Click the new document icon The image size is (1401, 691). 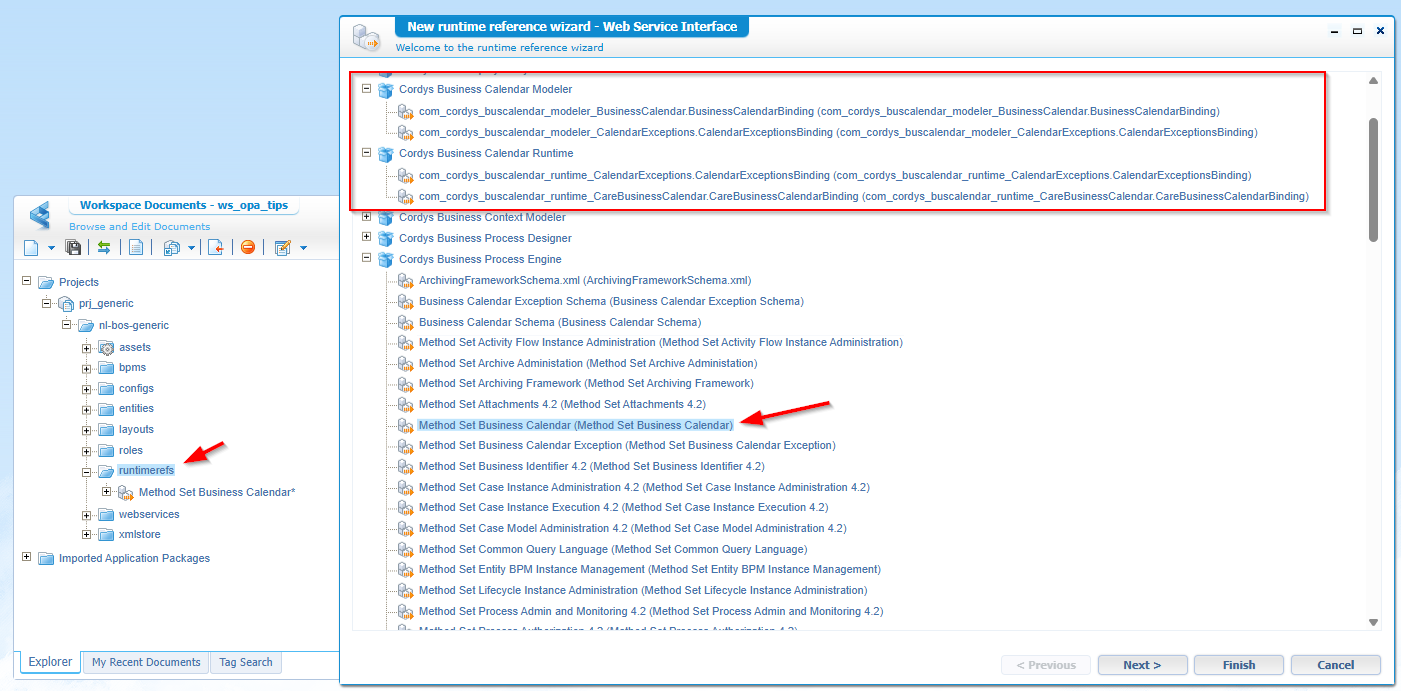point(31,247)
